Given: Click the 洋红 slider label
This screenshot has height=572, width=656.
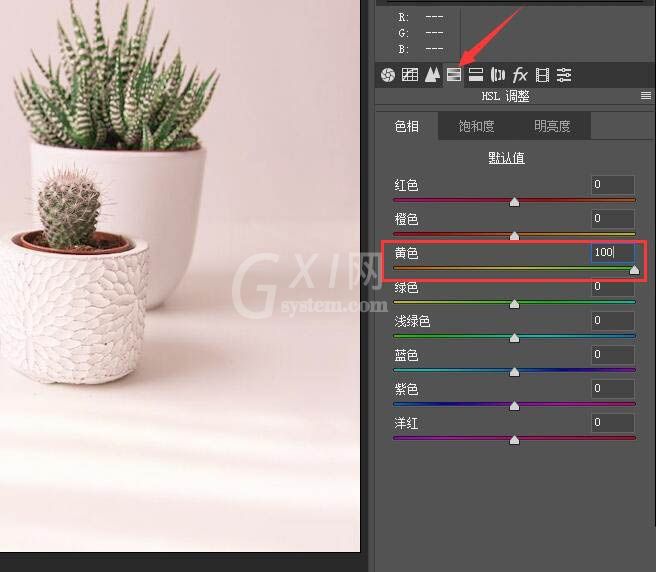Looking at the screenshot, I should pos(406,423).
